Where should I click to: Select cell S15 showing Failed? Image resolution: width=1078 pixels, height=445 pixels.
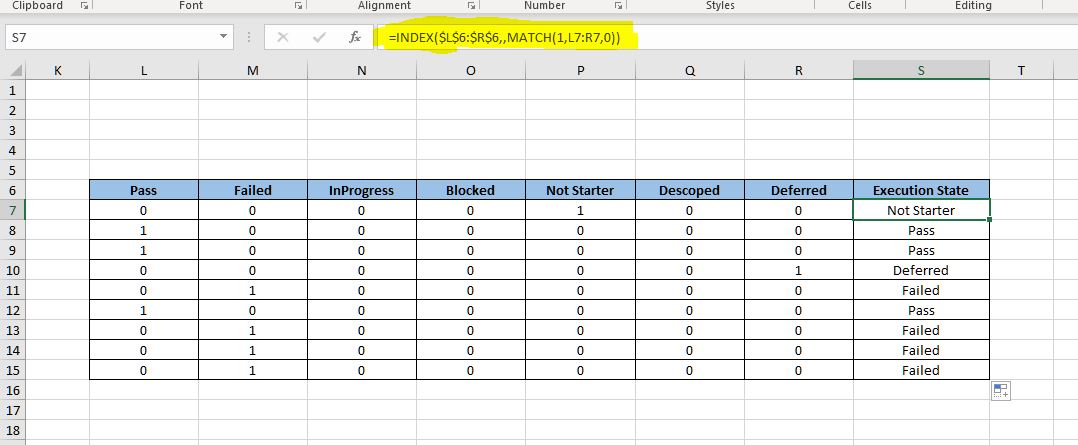tap(921, 370)
